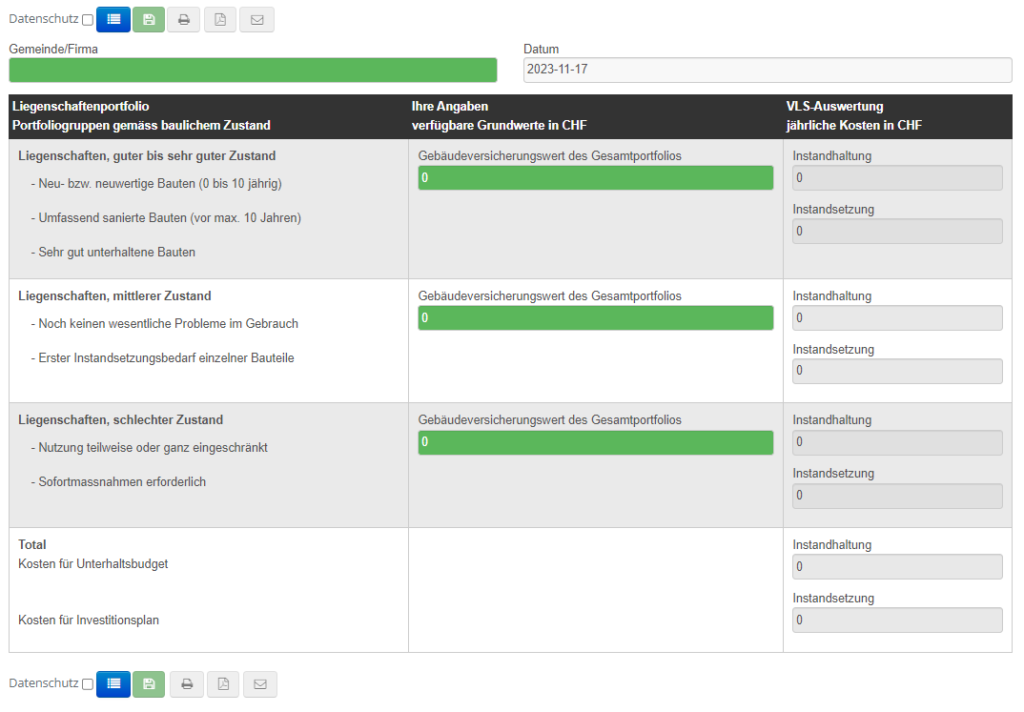Click Instandhaltung field in the Total row

(897, 567)
